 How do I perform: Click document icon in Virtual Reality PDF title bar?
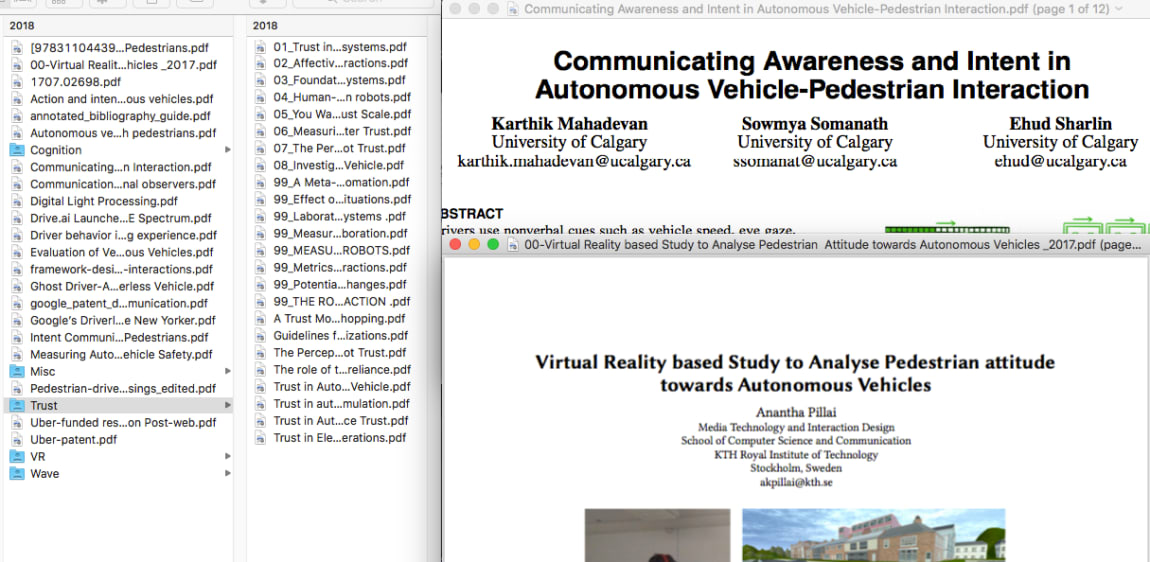pyautogui.click(x=513, y=245)
